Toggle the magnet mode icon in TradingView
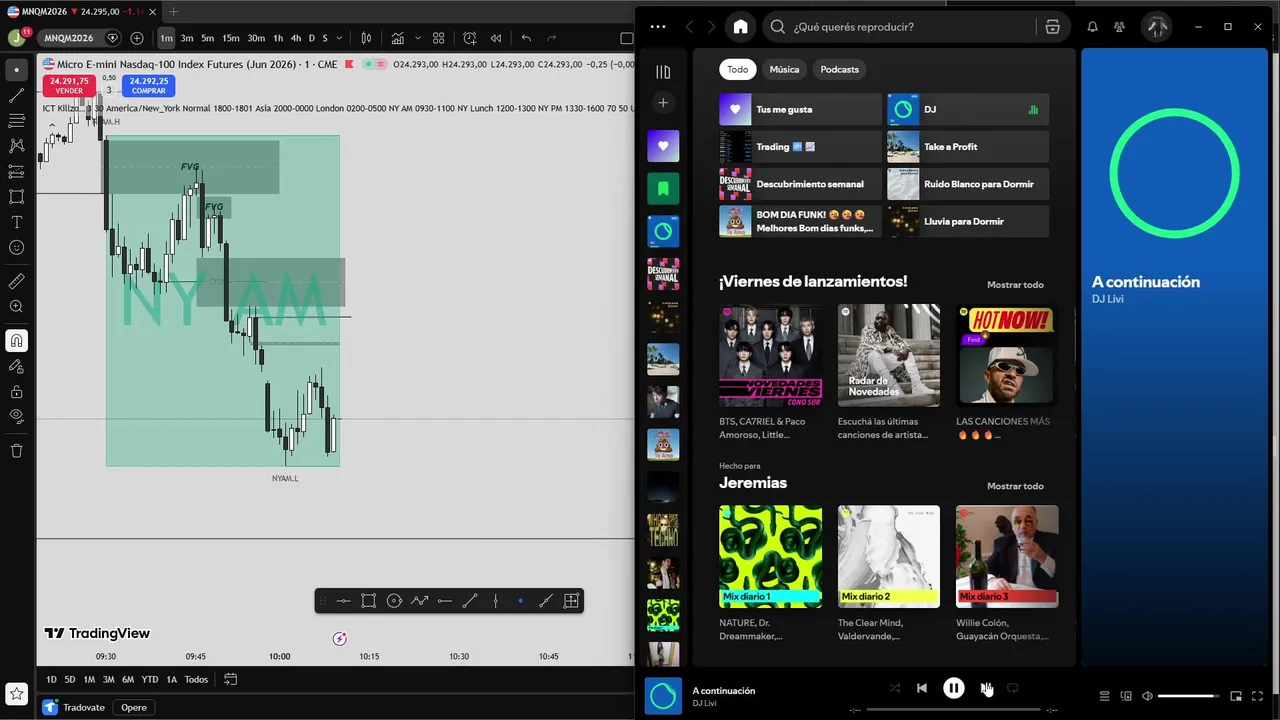The image size is (1280, 720). point(16,341)
